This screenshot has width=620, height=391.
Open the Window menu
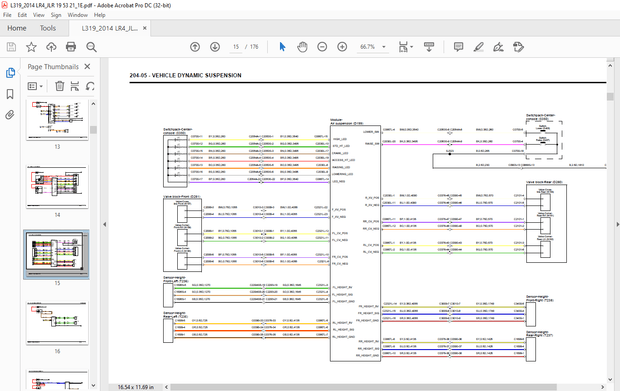(x=78, y=15)
